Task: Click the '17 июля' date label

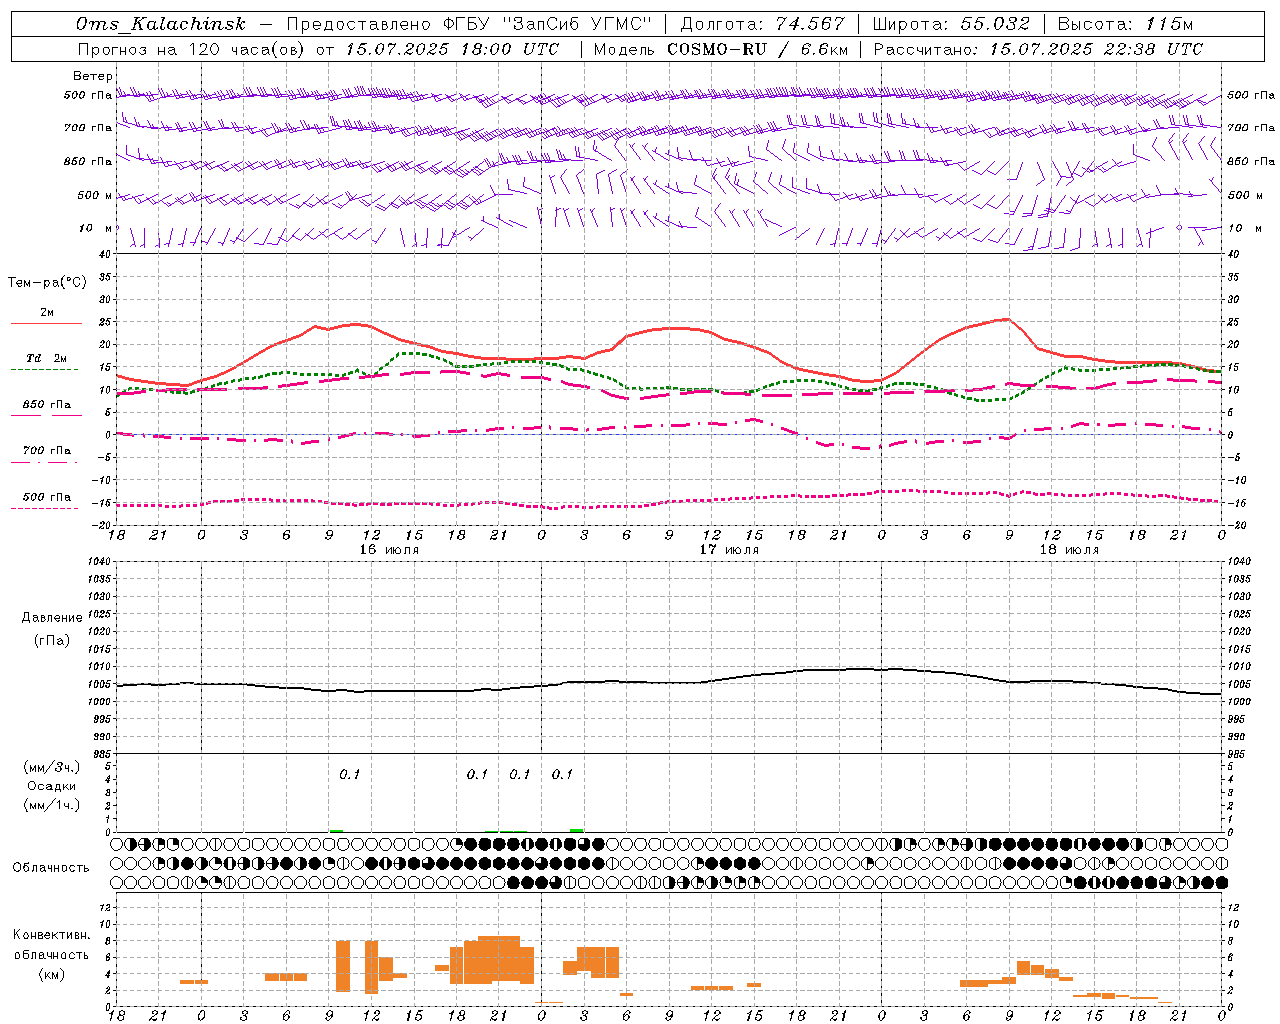Action: click(x=729, y=550)
